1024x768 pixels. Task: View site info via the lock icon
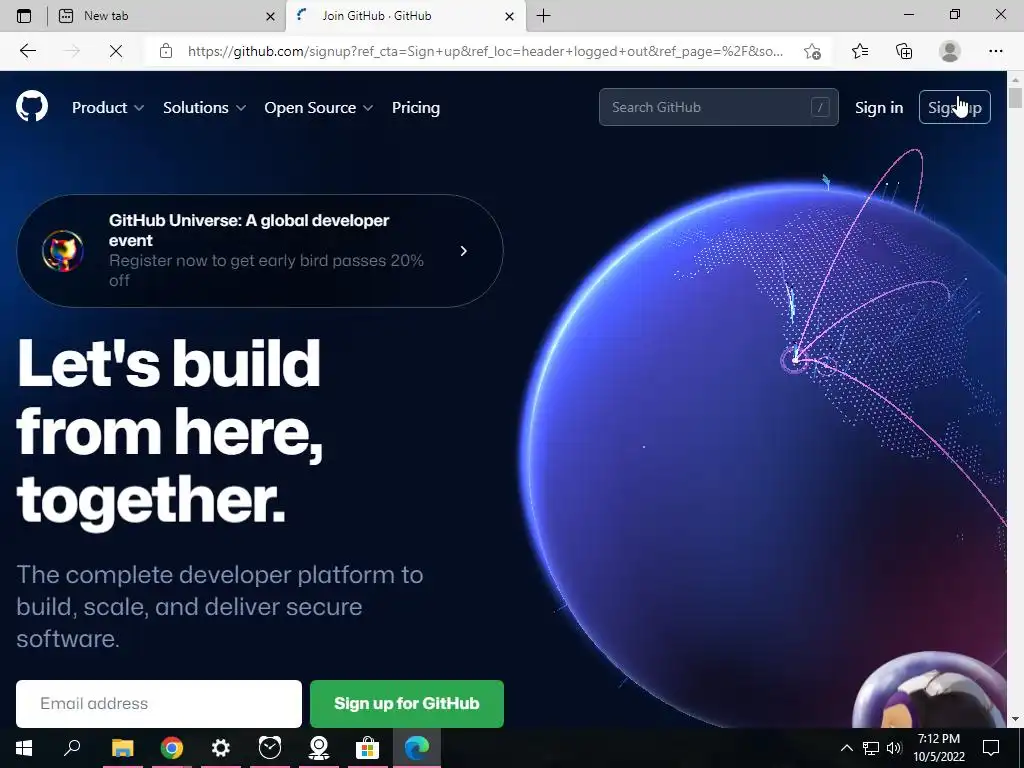click(x=166, y=51)
